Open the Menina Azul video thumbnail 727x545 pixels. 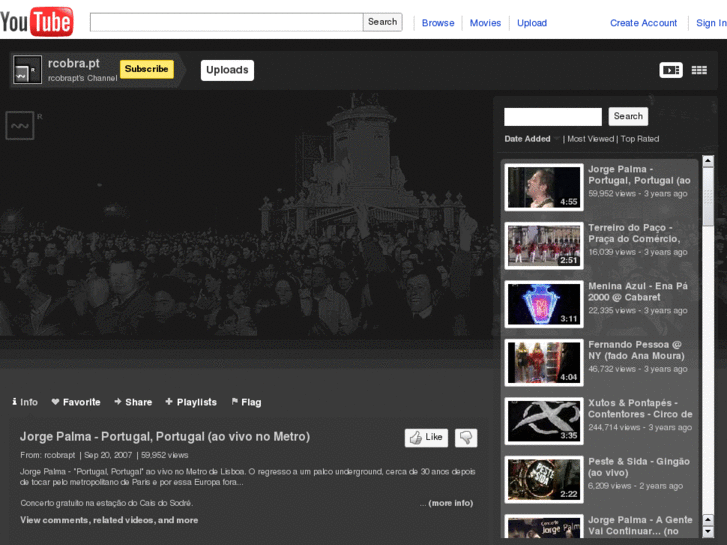click(x=544, y=304)
